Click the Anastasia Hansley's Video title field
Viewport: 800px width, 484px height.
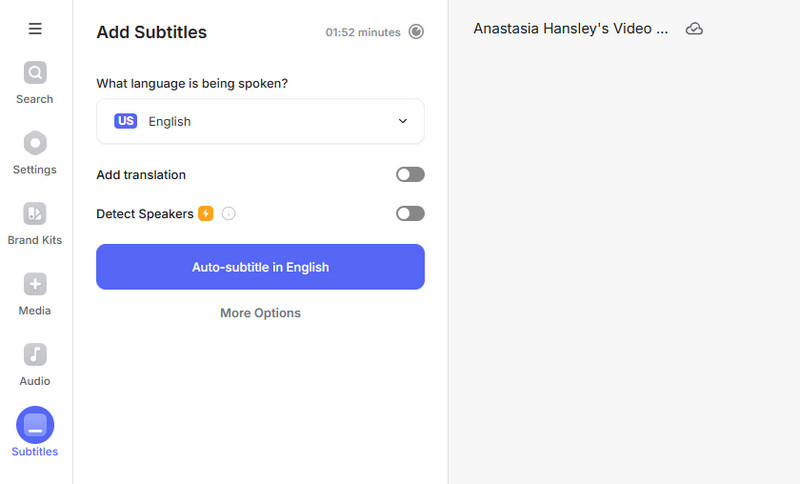click(570, 29)
